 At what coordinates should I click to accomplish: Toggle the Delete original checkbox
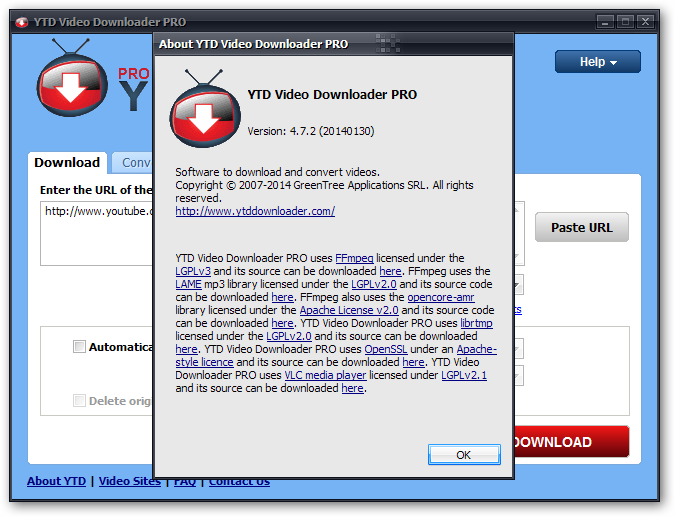[x=79, y=401]
